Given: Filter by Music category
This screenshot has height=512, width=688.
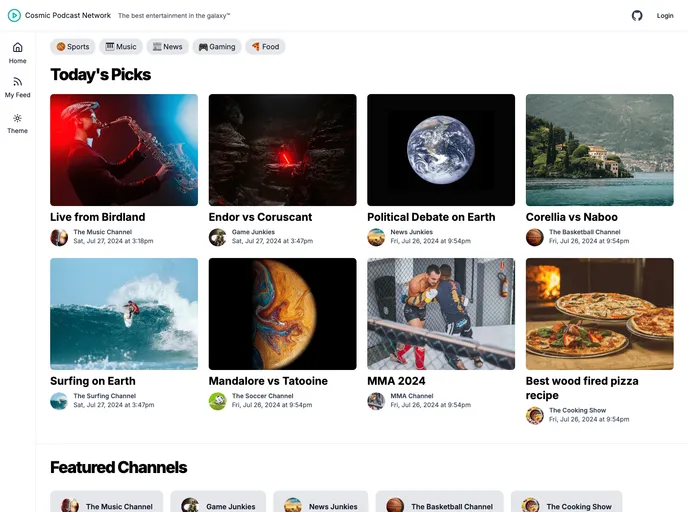Looking at the screenshot, I should coord(121,47).
